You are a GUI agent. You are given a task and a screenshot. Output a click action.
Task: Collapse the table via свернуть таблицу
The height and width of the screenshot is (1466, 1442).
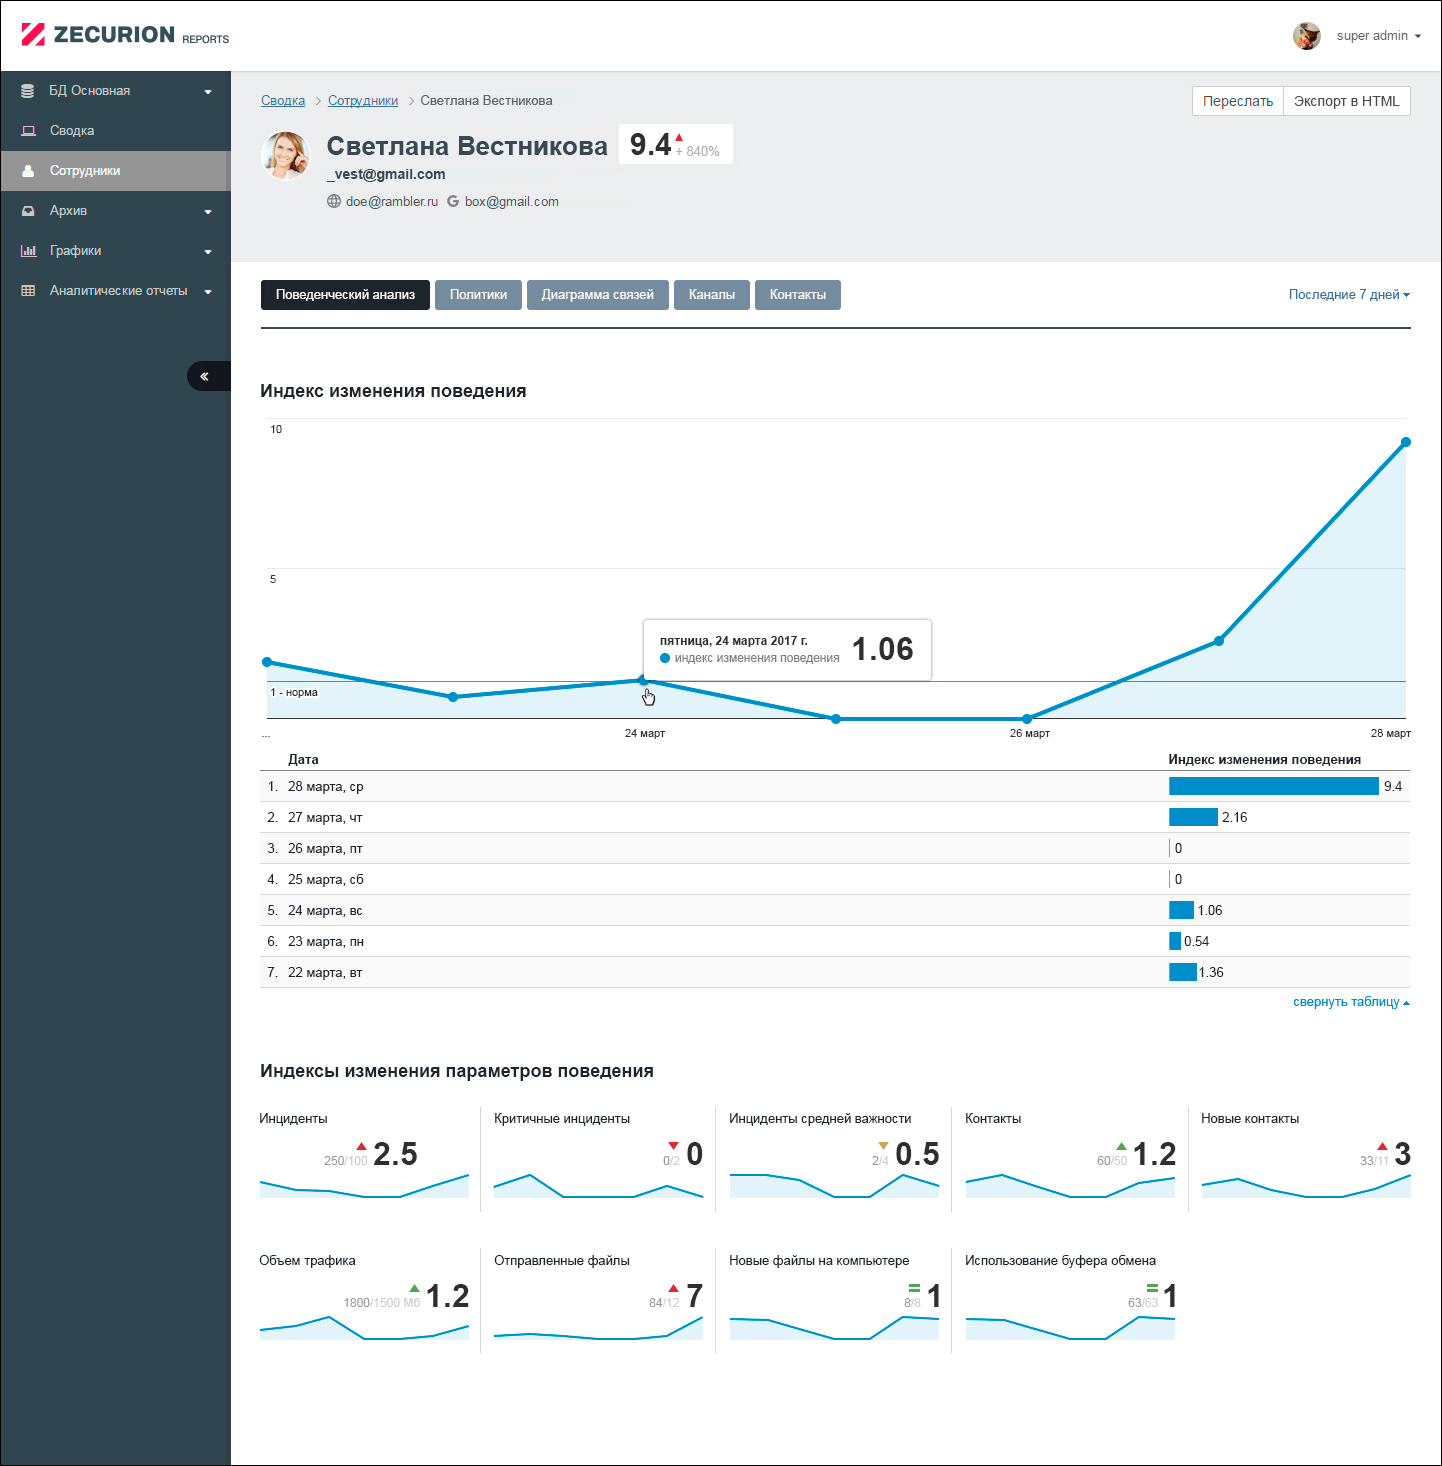click(1351, 1002)
